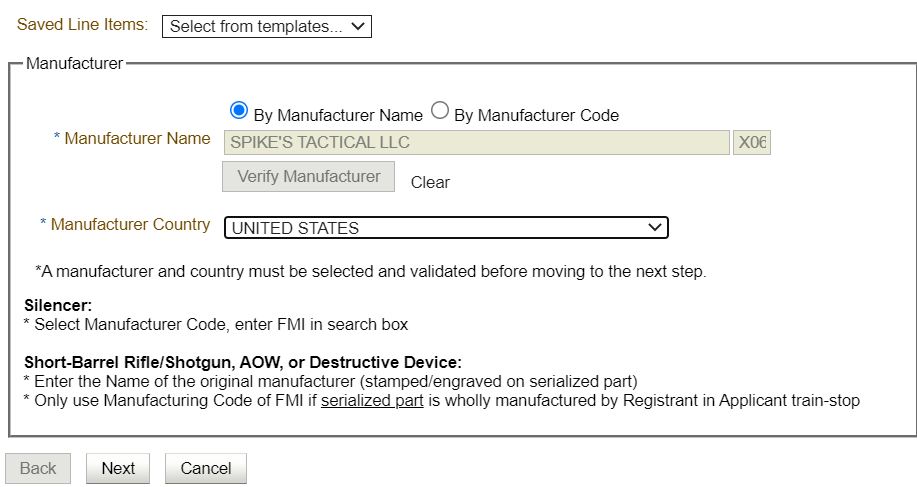Open the Manufacturer Country UNITED STATES dropdown
The image size is (917, 487).
point(446,227)
